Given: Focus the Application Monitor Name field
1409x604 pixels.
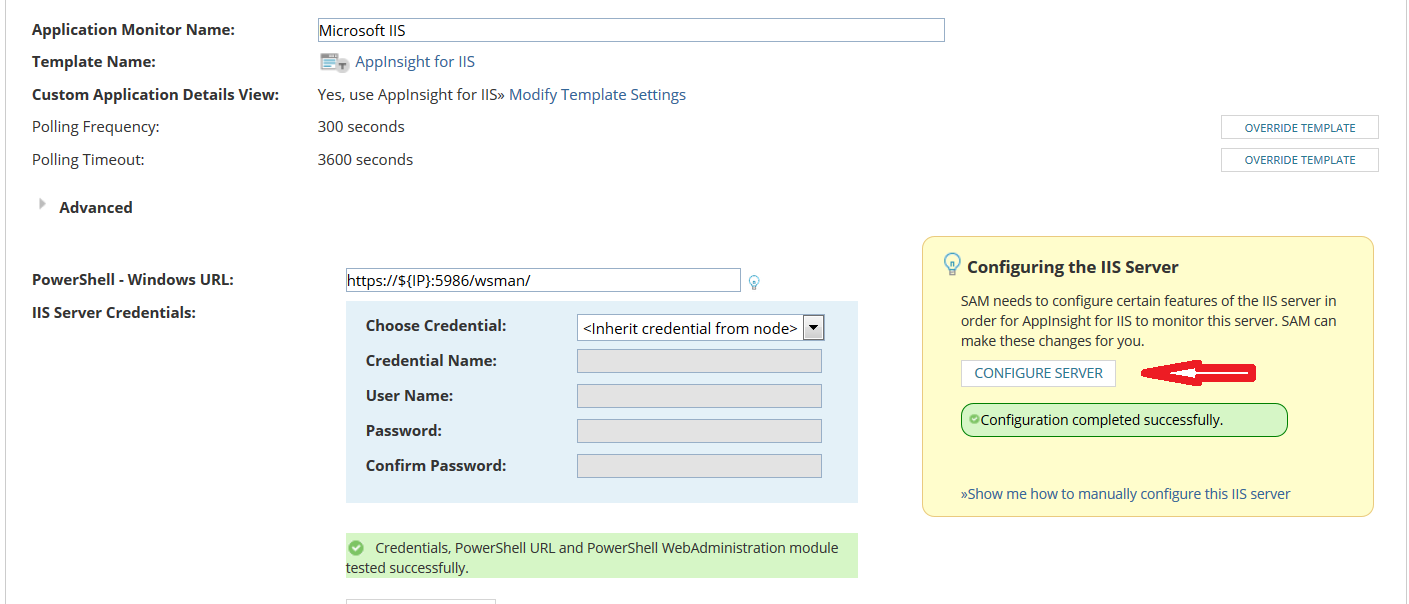Looking at the screenshot, I should 631,30.
